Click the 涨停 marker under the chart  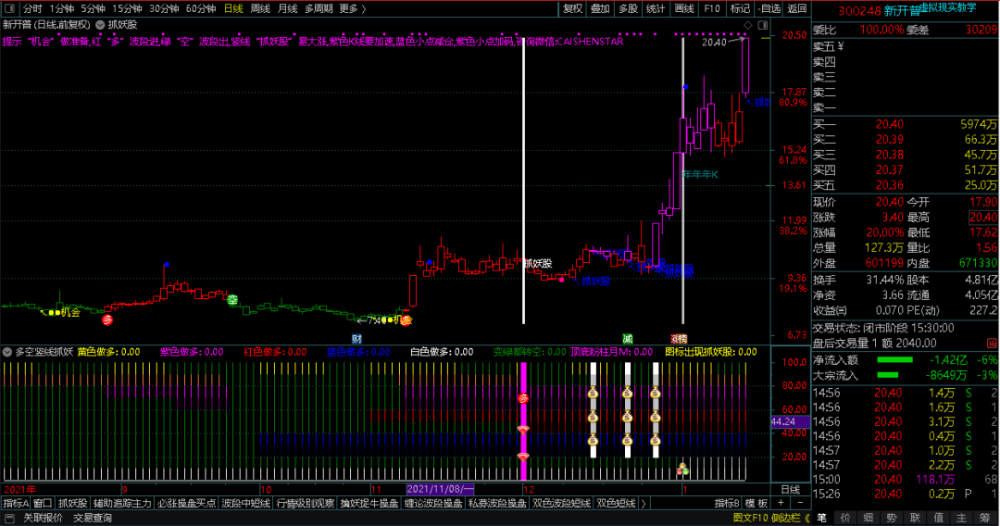[x=679, y=339]
